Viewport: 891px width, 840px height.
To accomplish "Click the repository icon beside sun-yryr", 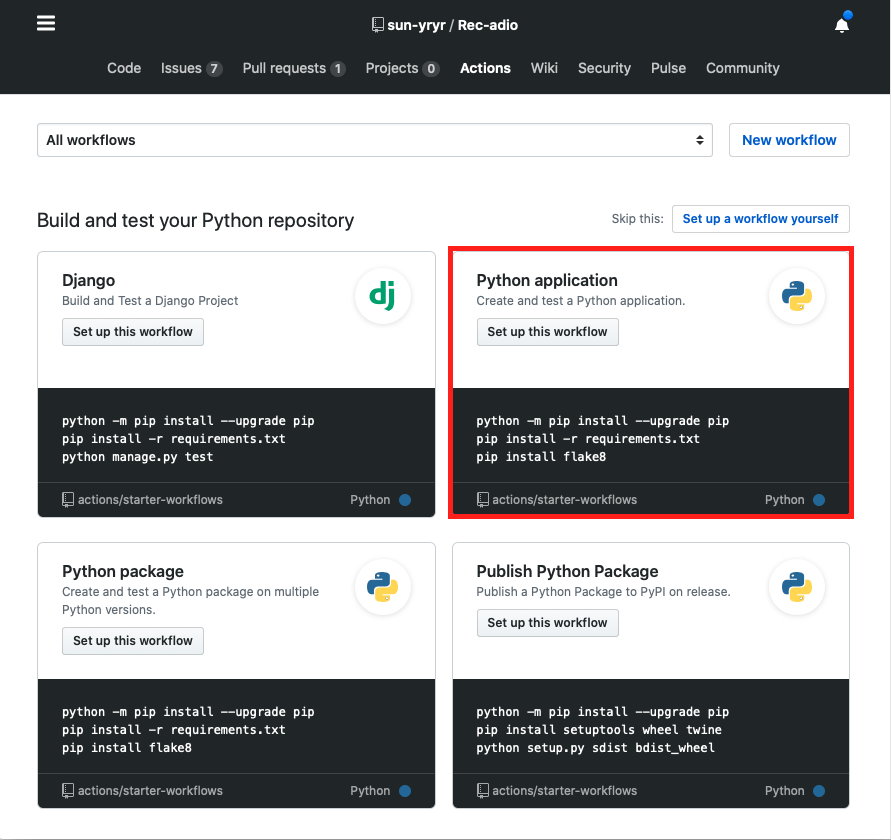I will [377, 25].
